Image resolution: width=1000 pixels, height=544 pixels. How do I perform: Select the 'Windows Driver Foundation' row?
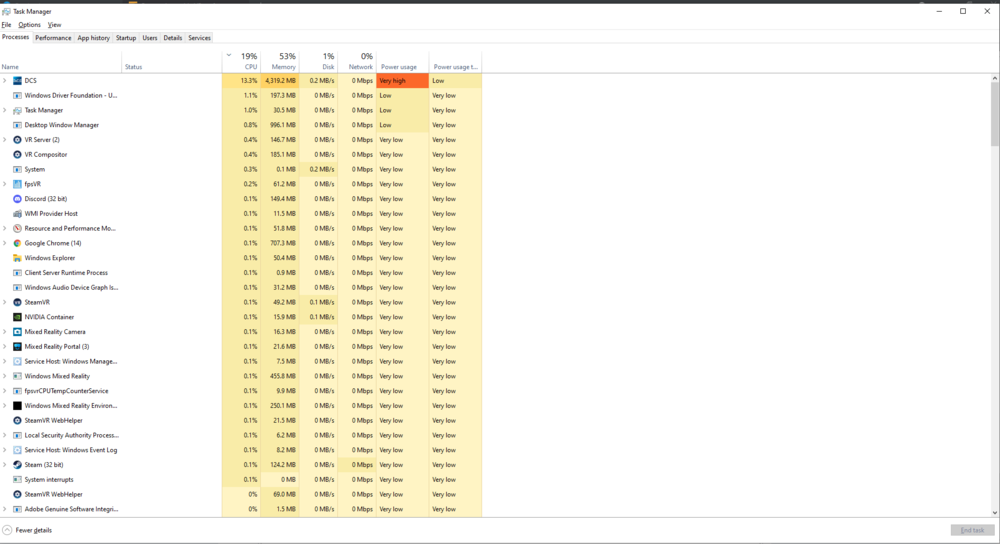(x=240, y=96)
